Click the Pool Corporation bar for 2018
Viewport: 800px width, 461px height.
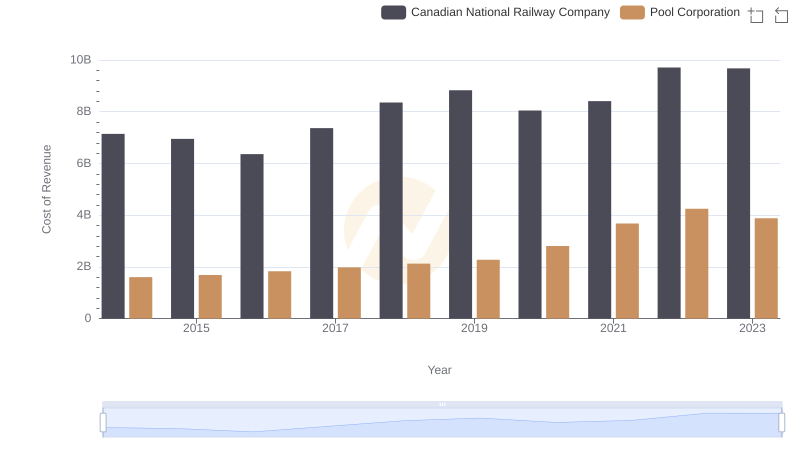coord(418,291)
